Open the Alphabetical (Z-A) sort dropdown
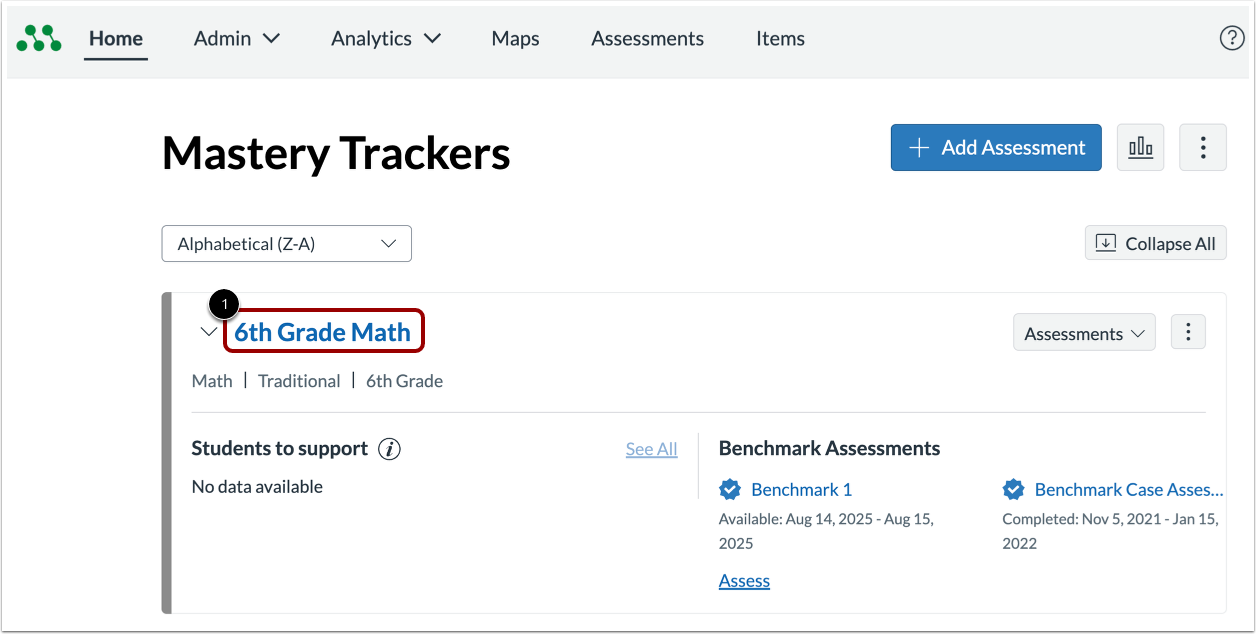The width and height of the screenshot is (1256, 634). coord(286,243)
